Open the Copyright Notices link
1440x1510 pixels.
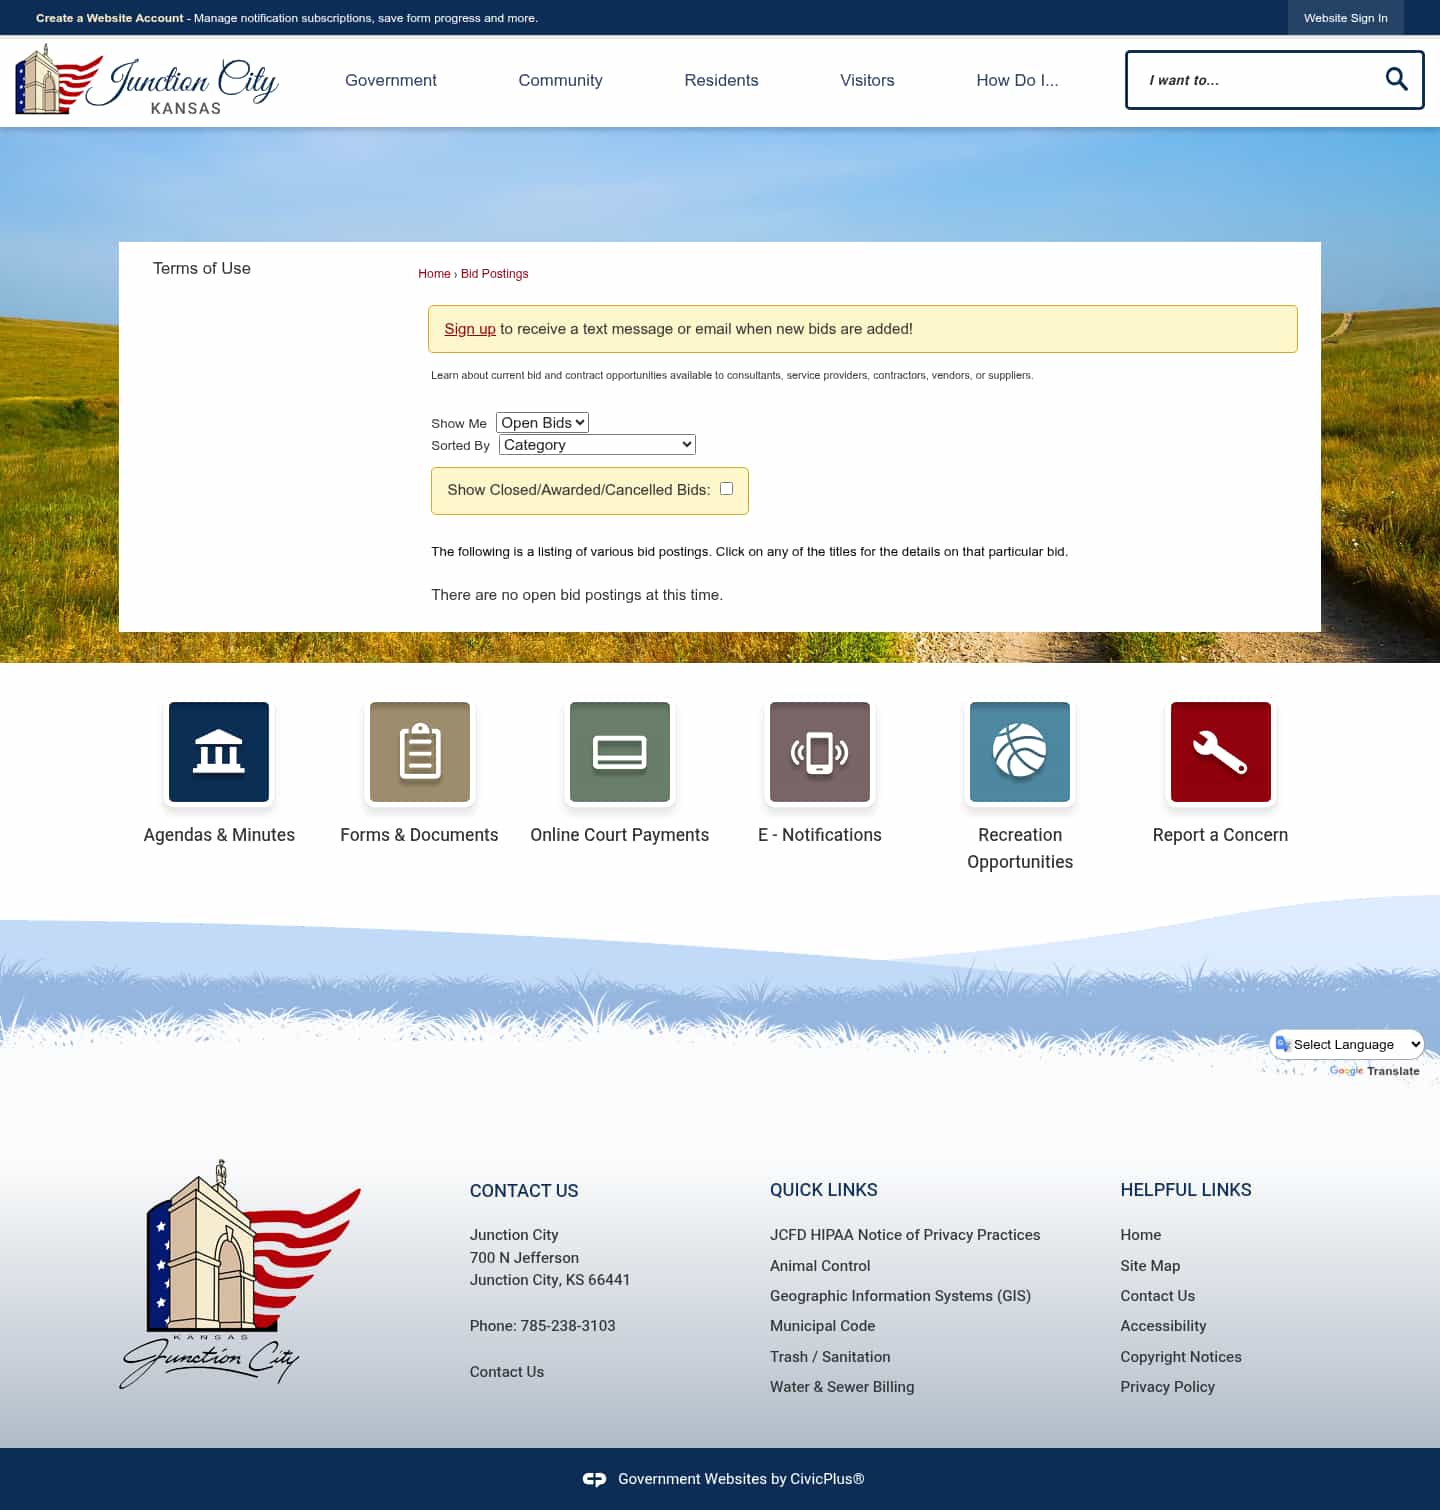coord(1181,1357)
